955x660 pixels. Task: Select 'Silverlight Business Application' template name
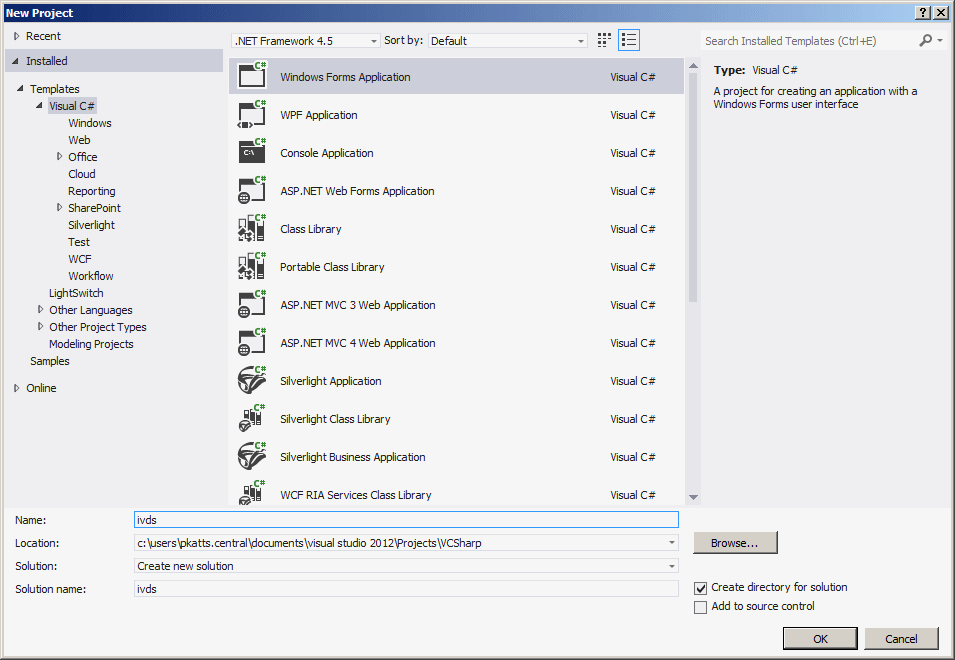[x=353, y=457]
